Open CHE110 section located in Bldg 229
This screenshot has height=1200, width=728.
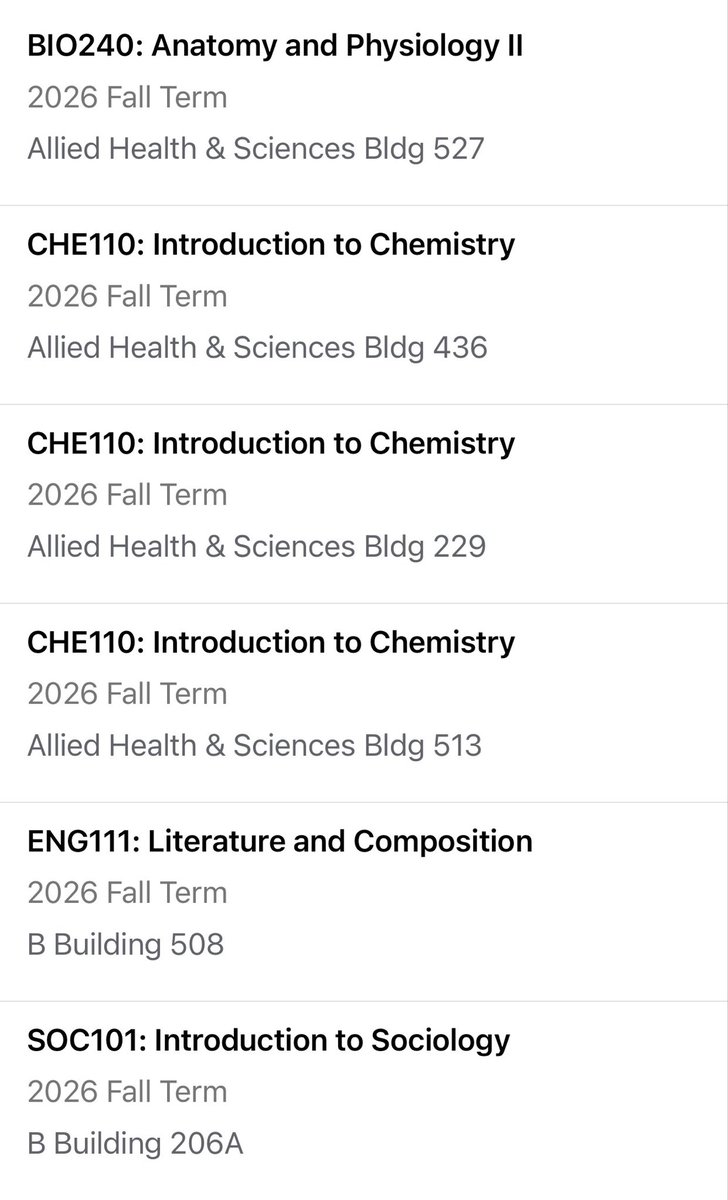[x=364, y=504]
